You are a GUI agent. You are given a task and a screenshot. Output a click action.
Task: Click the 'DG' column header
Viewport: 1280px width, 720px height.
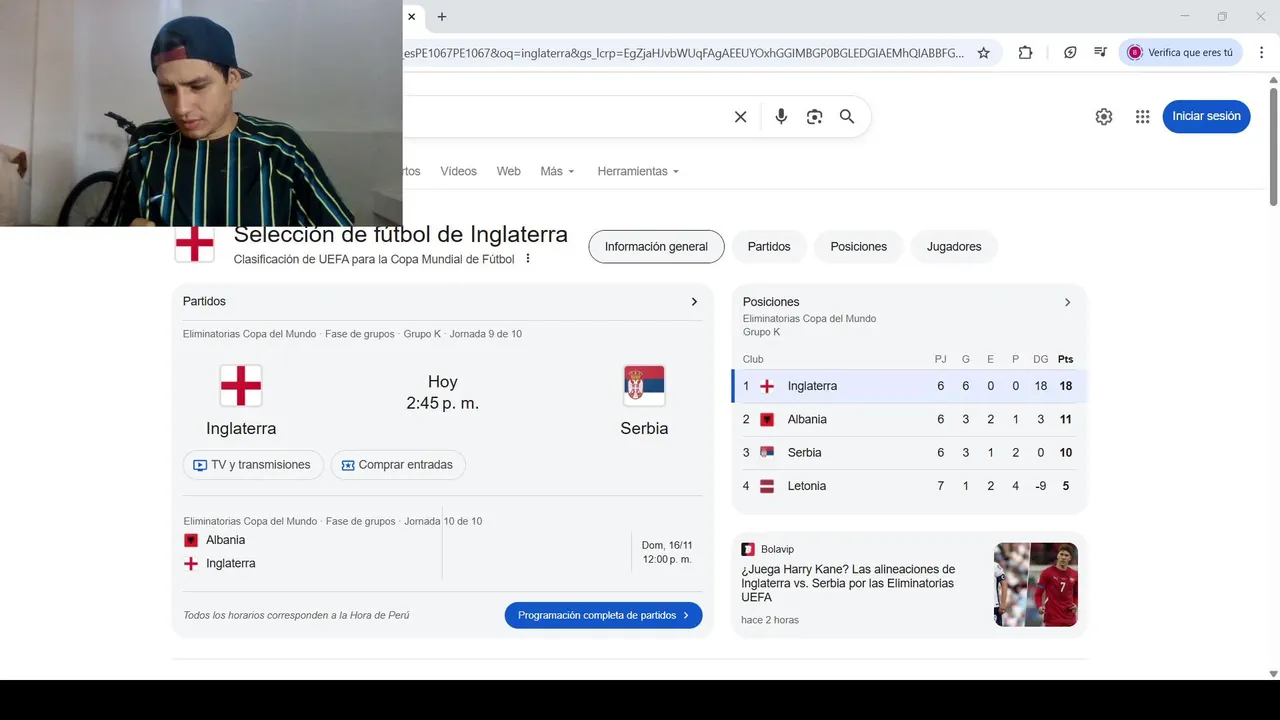(1041, 359)
